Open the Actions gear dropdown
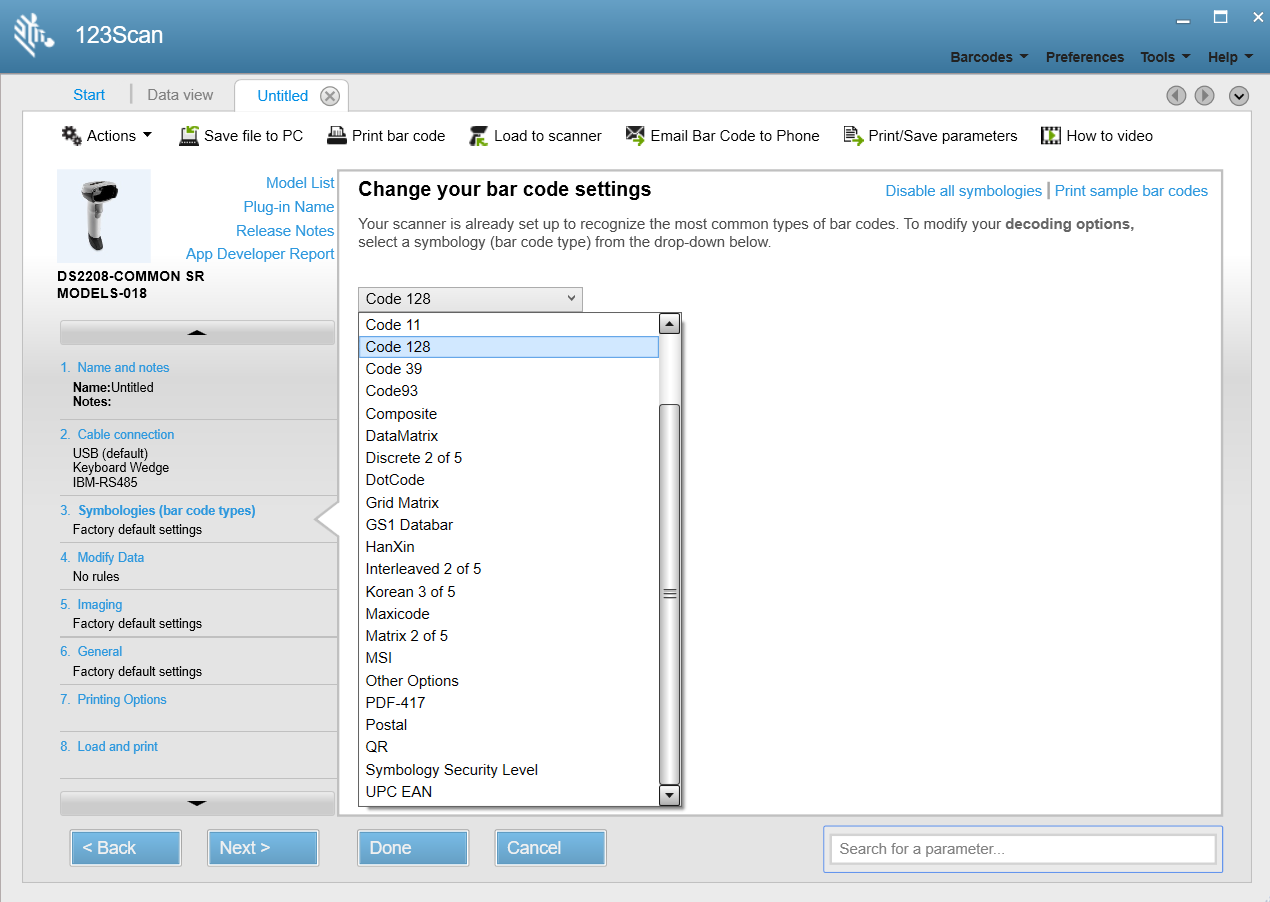The width and height of the screenshot is (1270, 902). 107,136
